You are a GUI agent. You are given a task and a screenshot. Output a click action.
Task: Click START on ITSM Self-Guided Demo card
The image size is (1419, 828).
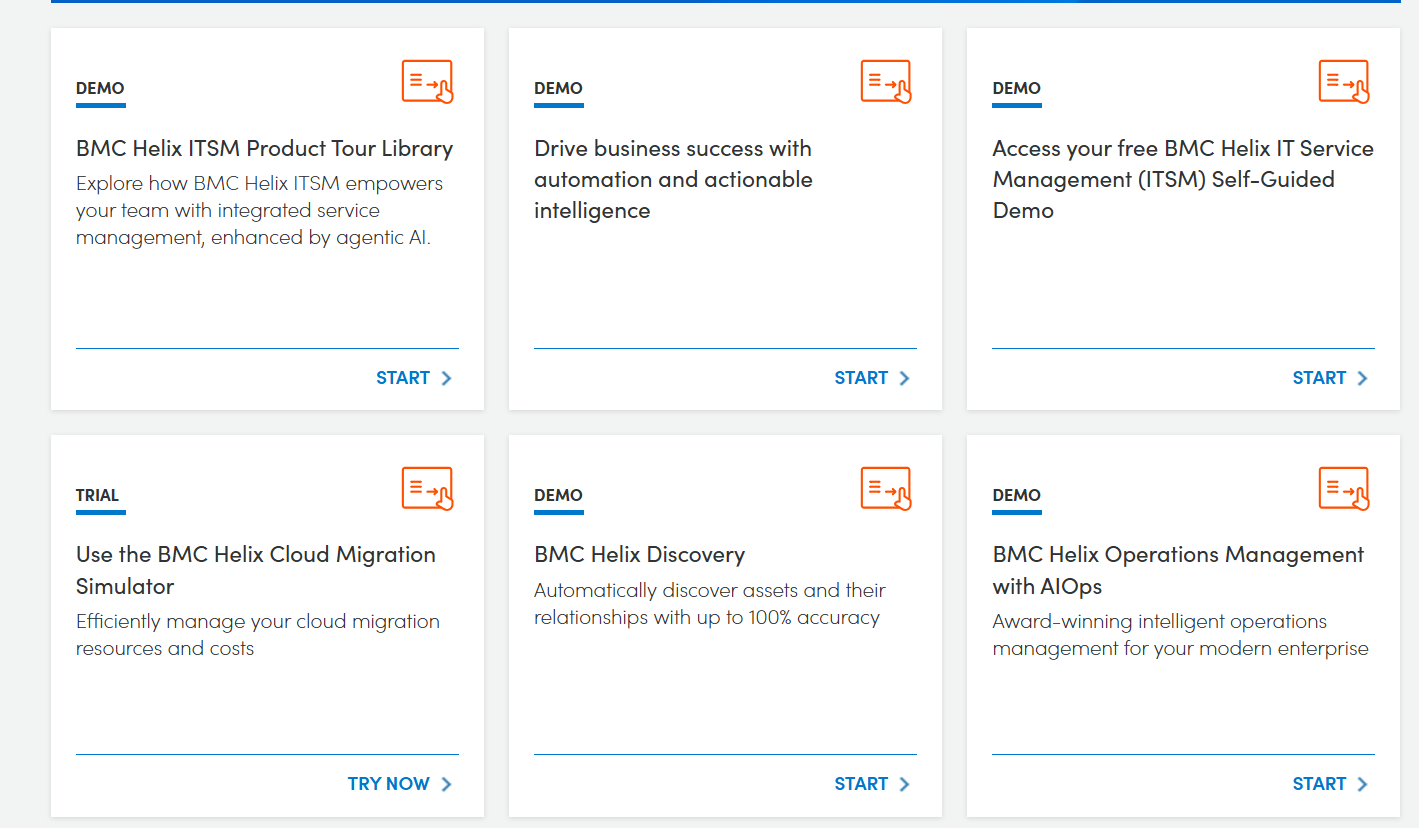pos(1319,378)
